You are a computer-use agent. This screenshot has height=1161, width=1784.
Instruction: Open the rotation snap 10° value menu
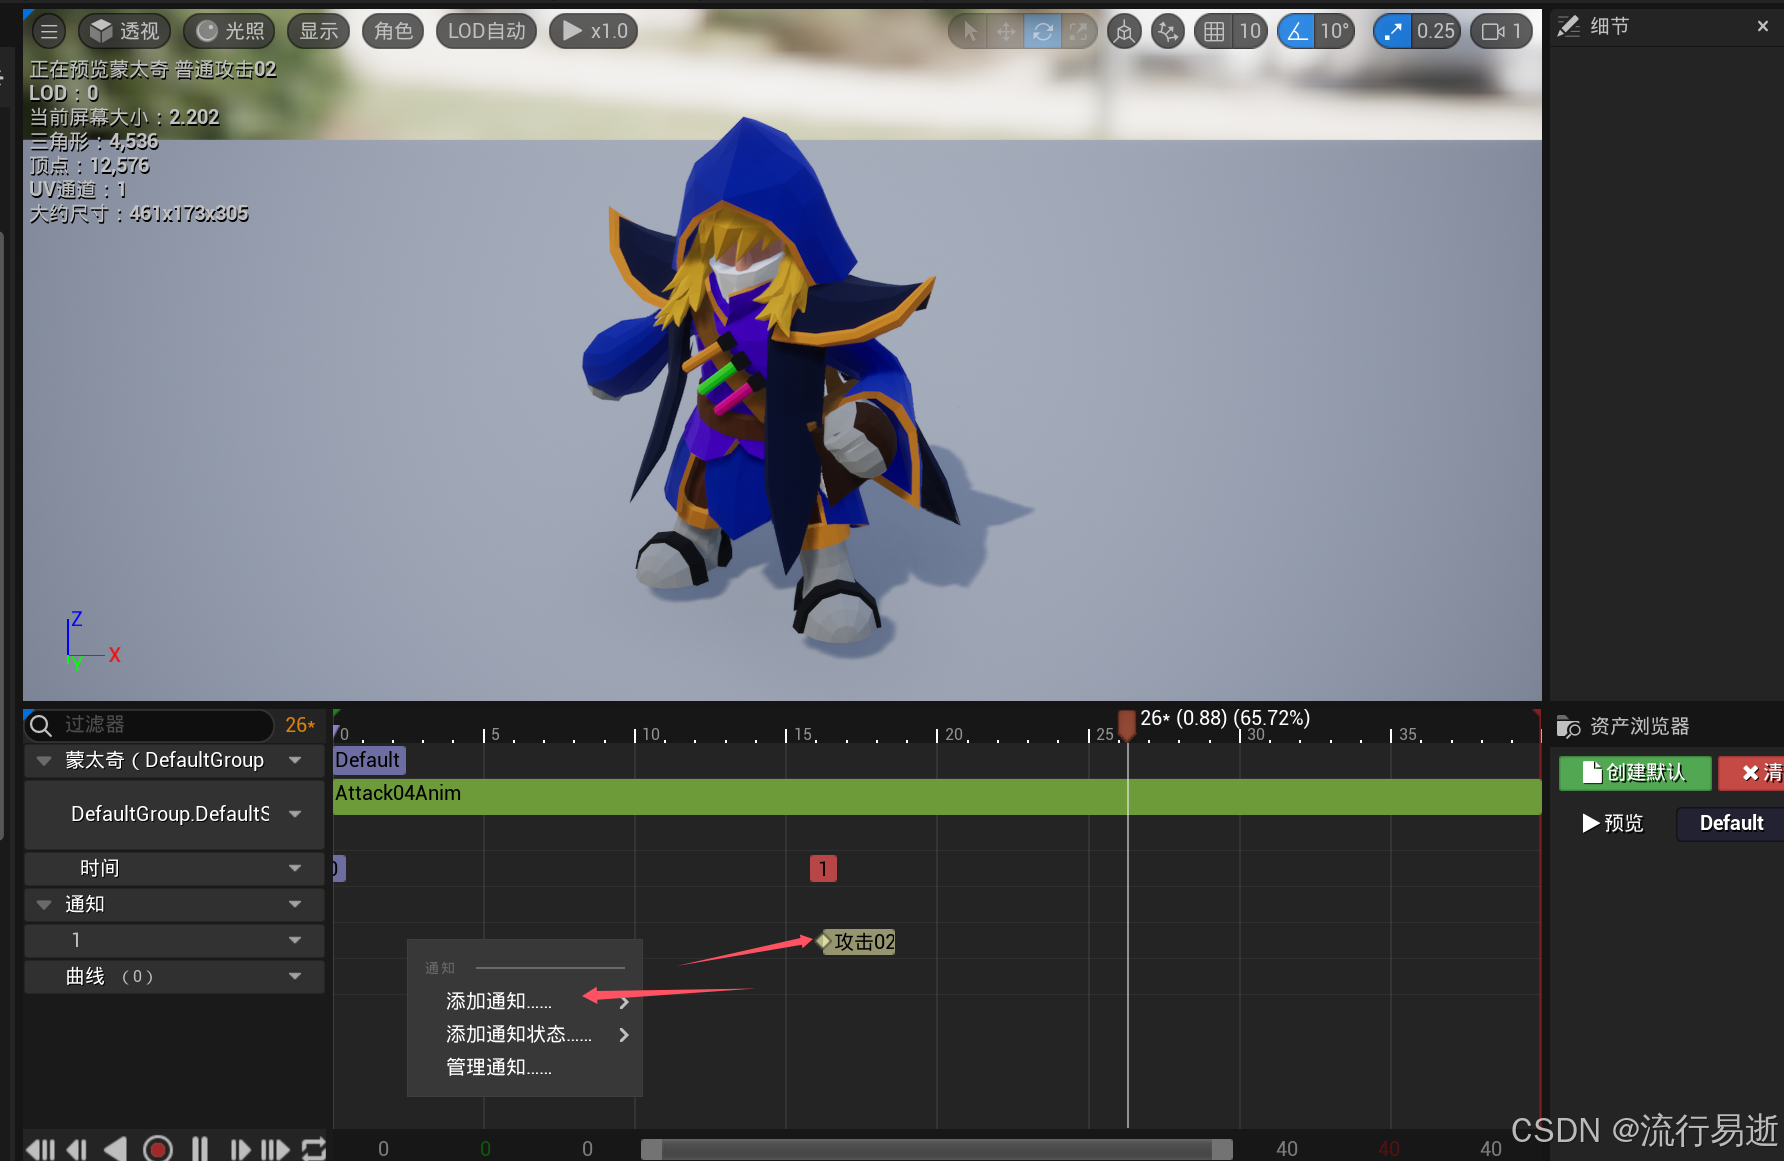(x=1335, y=32)
